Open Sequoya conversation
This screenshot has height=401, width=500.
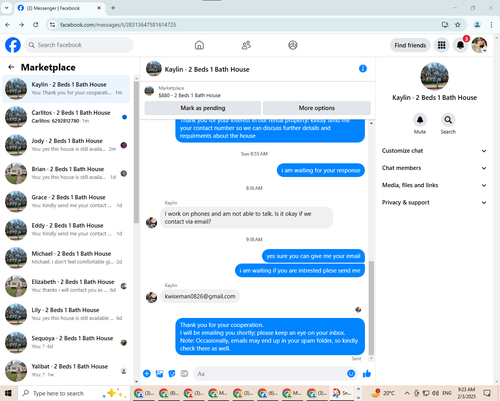[x=66, y=342]
